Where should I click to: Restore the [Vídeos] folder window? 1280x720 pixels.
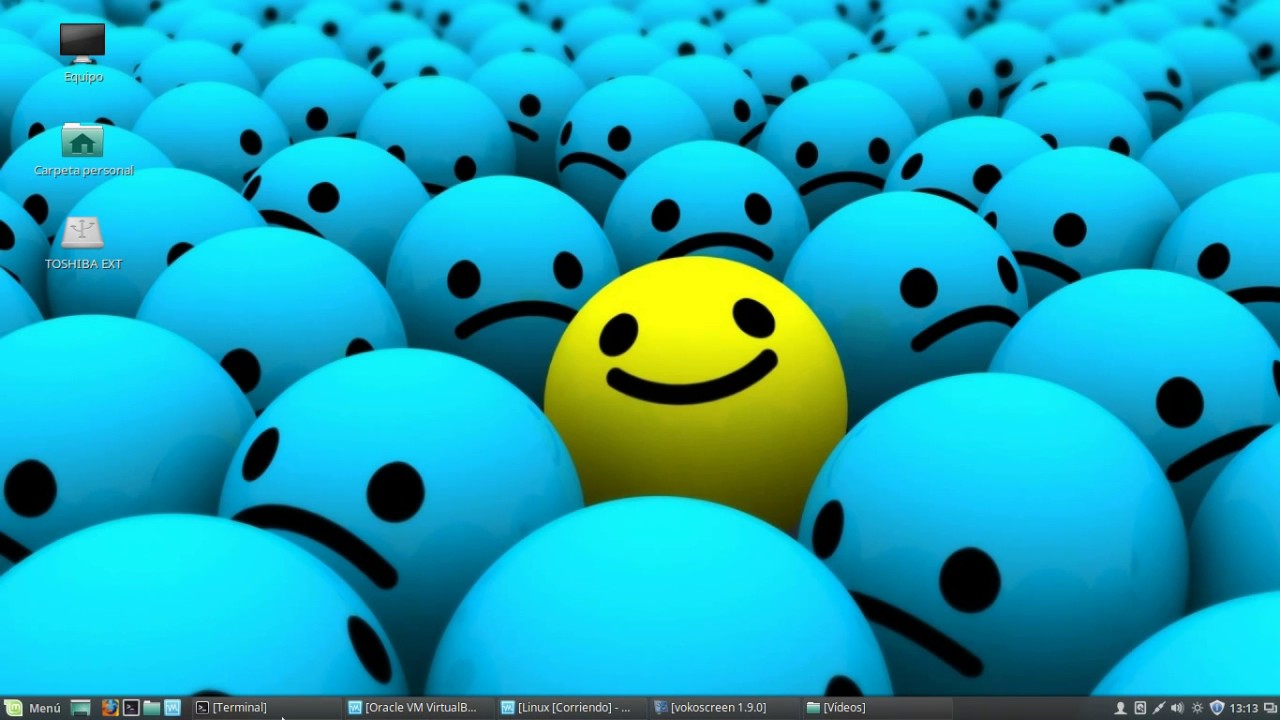(877, 708)
